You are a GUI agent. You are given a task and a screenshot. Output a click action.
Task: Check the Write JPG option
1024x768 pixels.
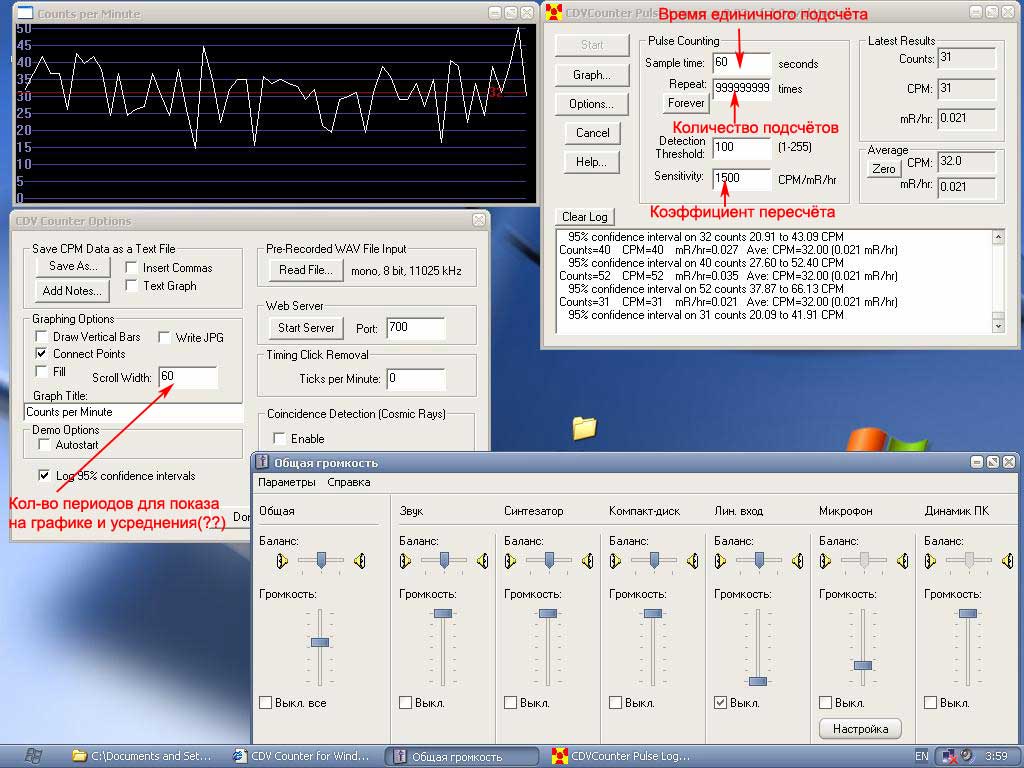[166, 338]
